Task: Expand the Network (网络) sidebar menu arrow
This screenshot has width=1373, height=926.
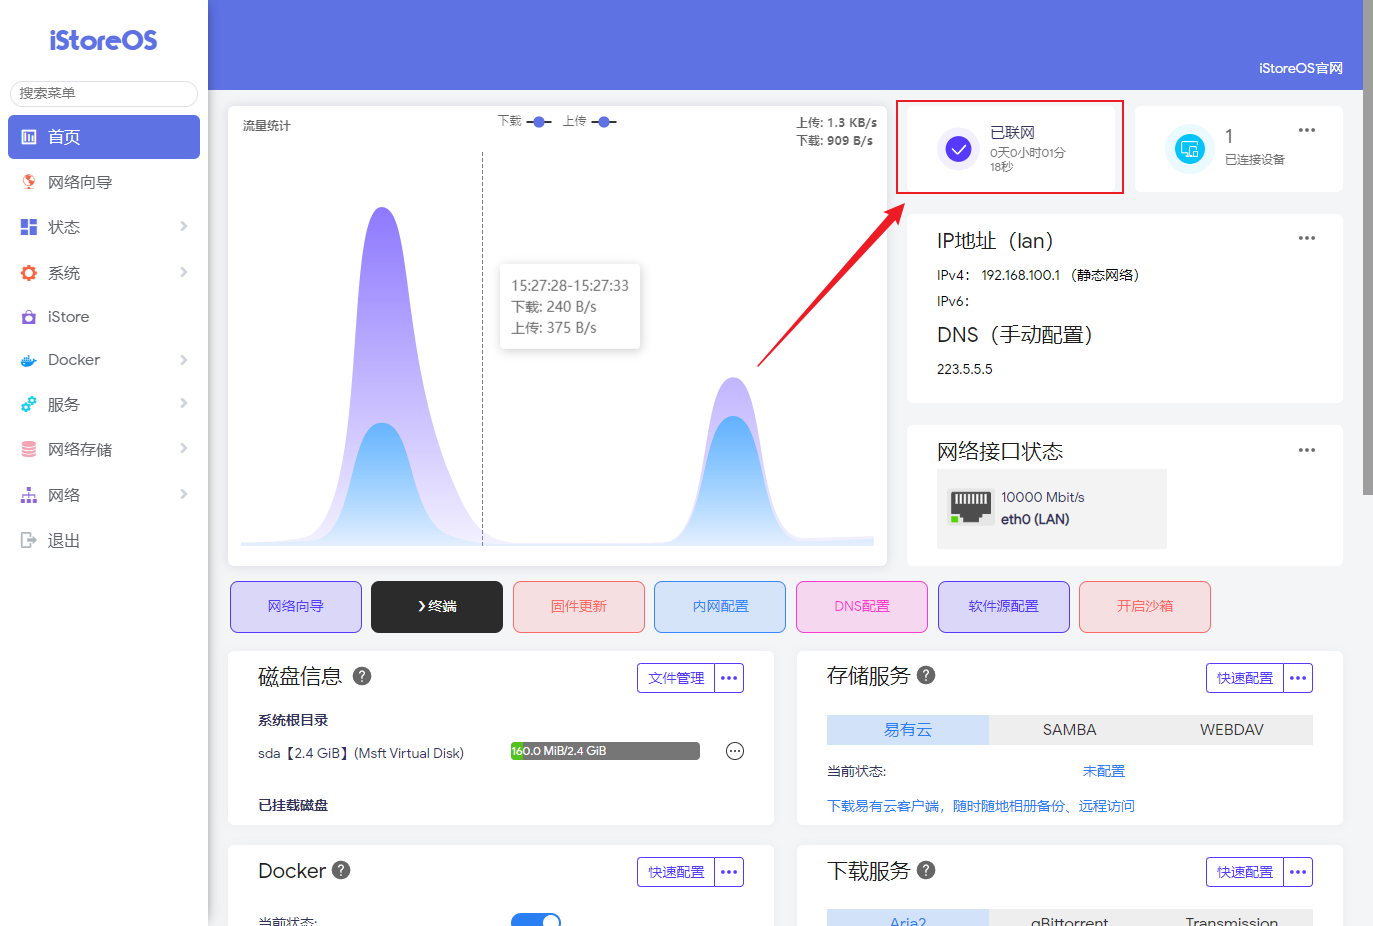Action: coord(184,494)
